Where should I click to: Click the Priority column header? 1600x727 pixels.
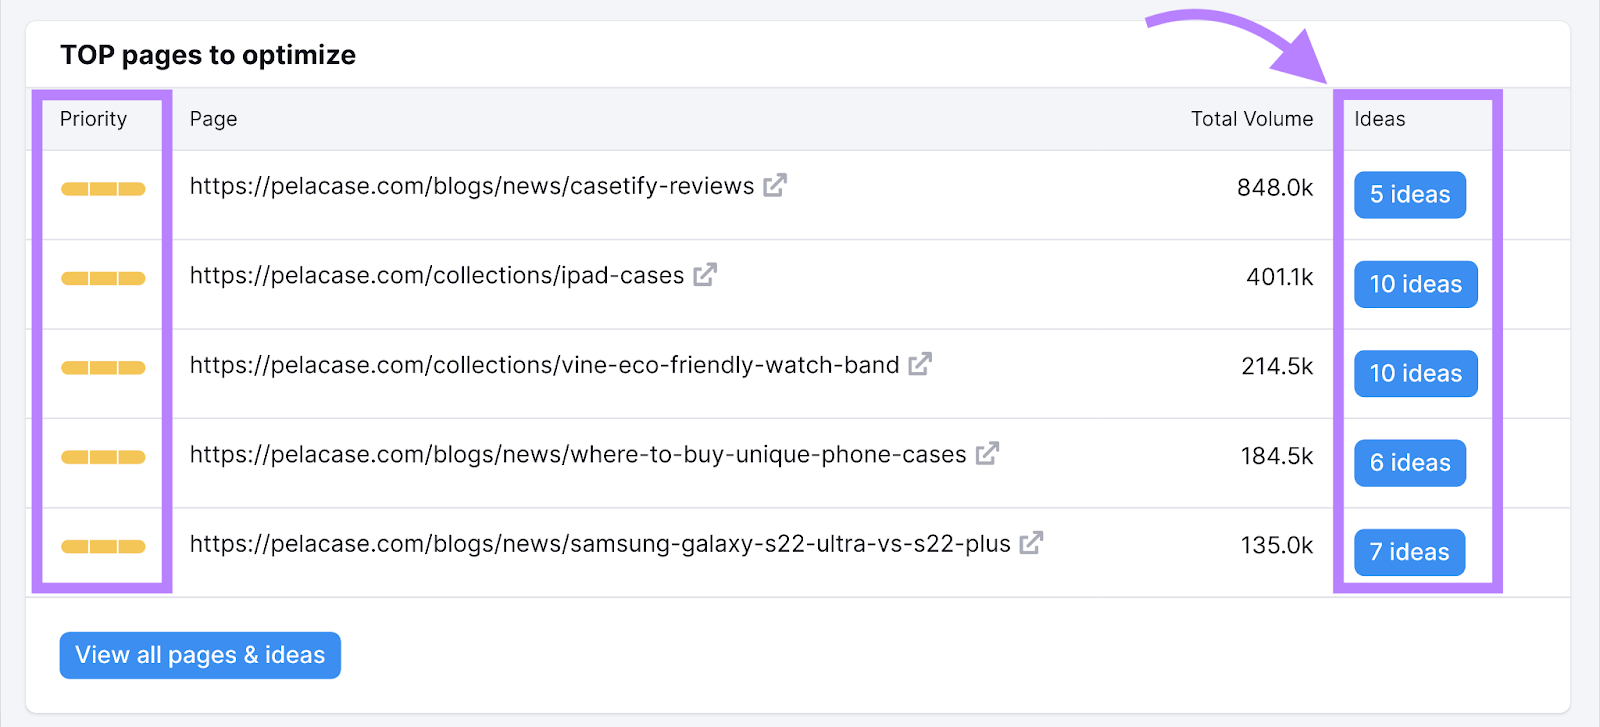(93, 119)
